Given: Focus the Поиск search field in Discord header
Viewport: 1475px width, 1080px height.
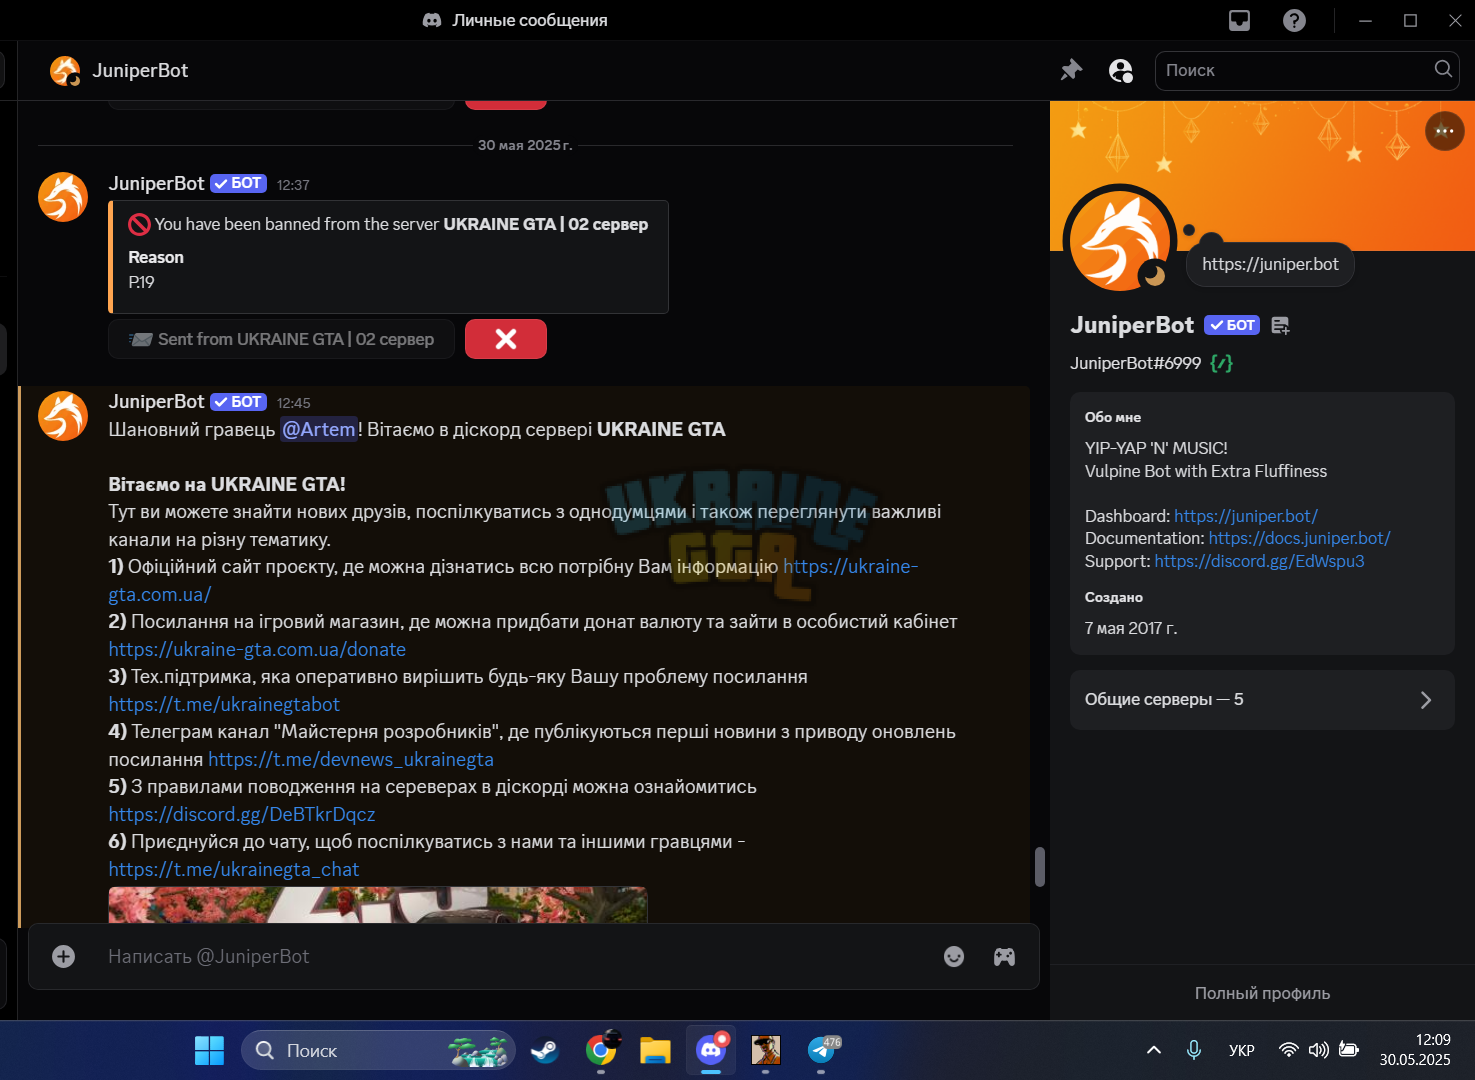Looking at the screenshot, I should (1307, 70).
